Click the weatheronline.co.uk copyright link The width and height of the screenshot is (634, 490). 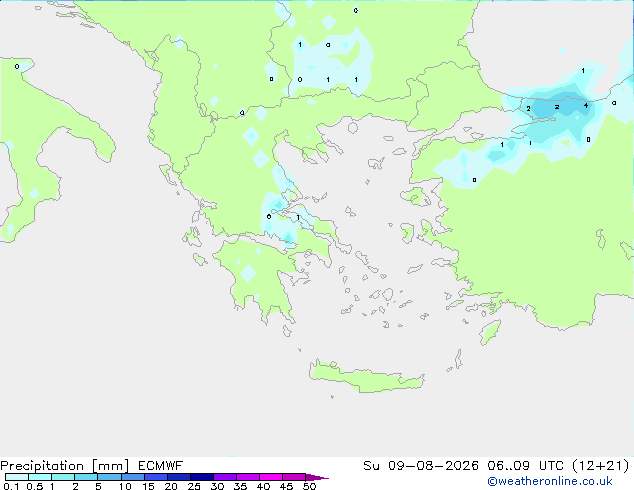coord(550,481)
